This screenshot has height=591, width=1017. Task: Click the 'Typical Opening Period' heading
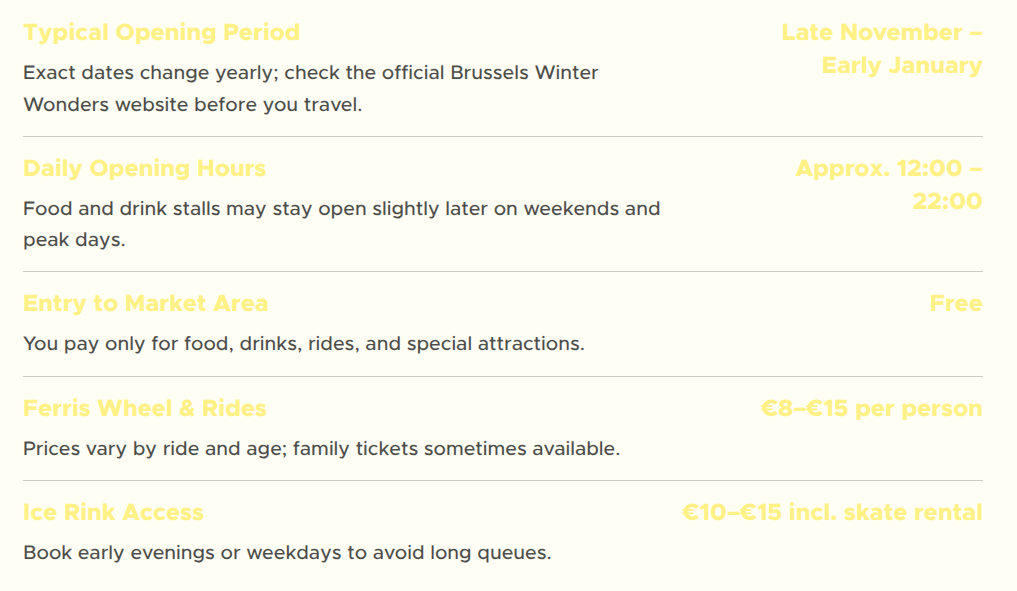pyautogui.click(x=161, y=32)
